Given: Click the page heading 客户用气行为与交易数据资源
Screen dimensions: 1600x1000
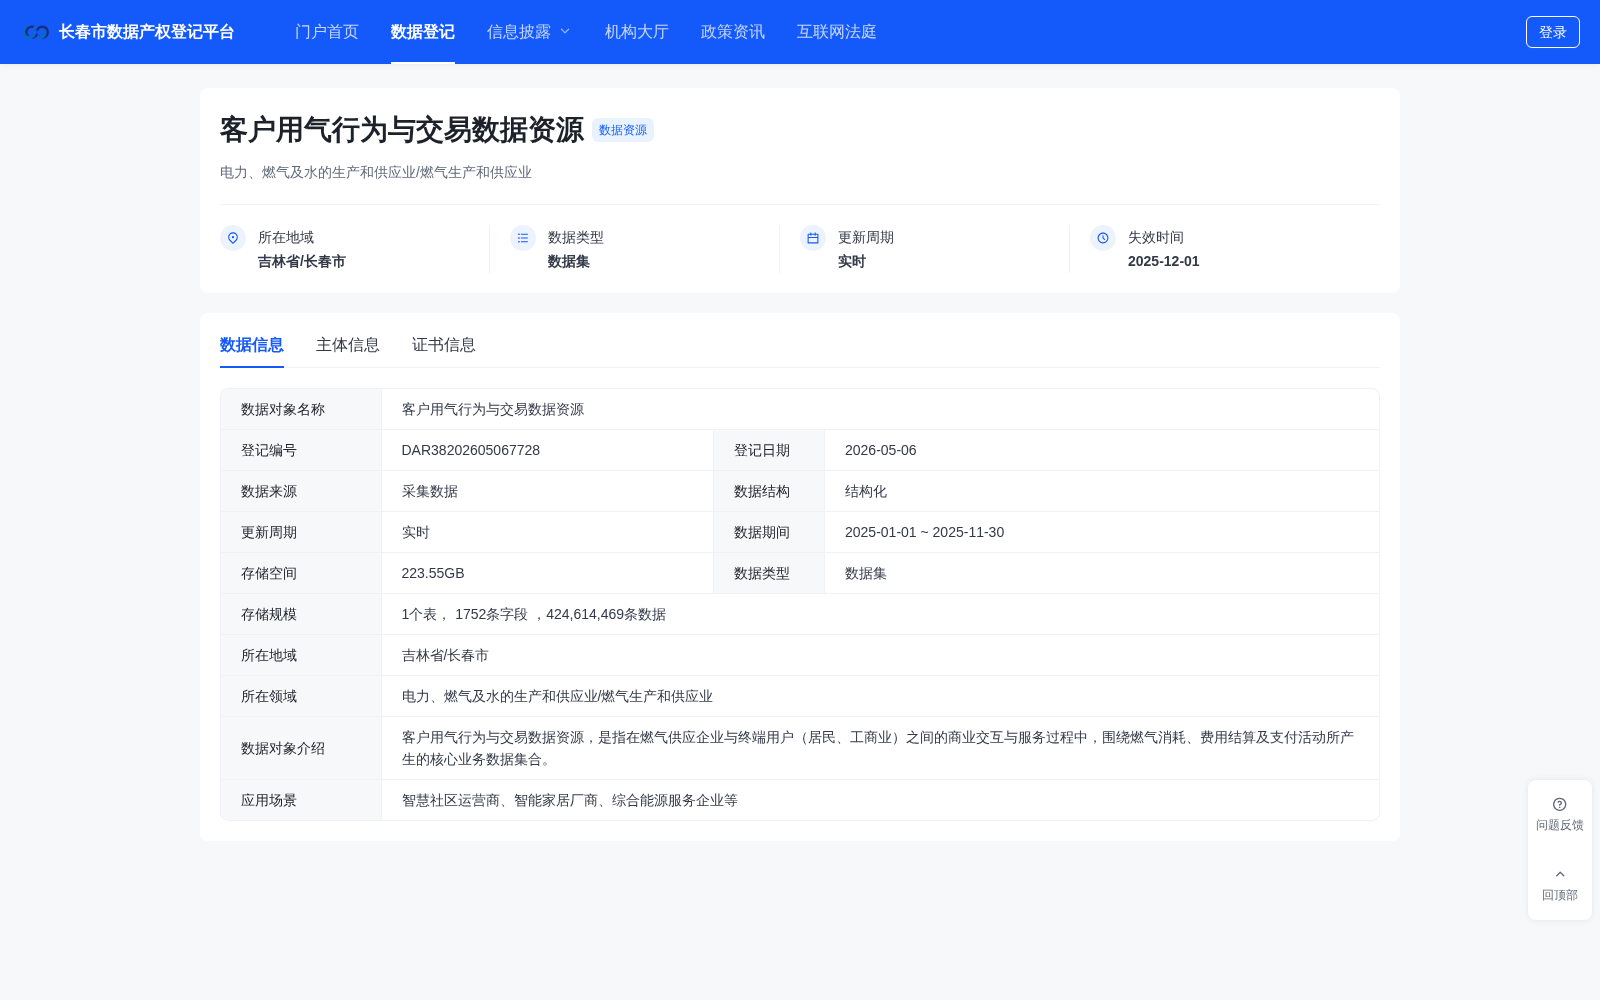Looking at the screenshot, I should coord(402,130).
